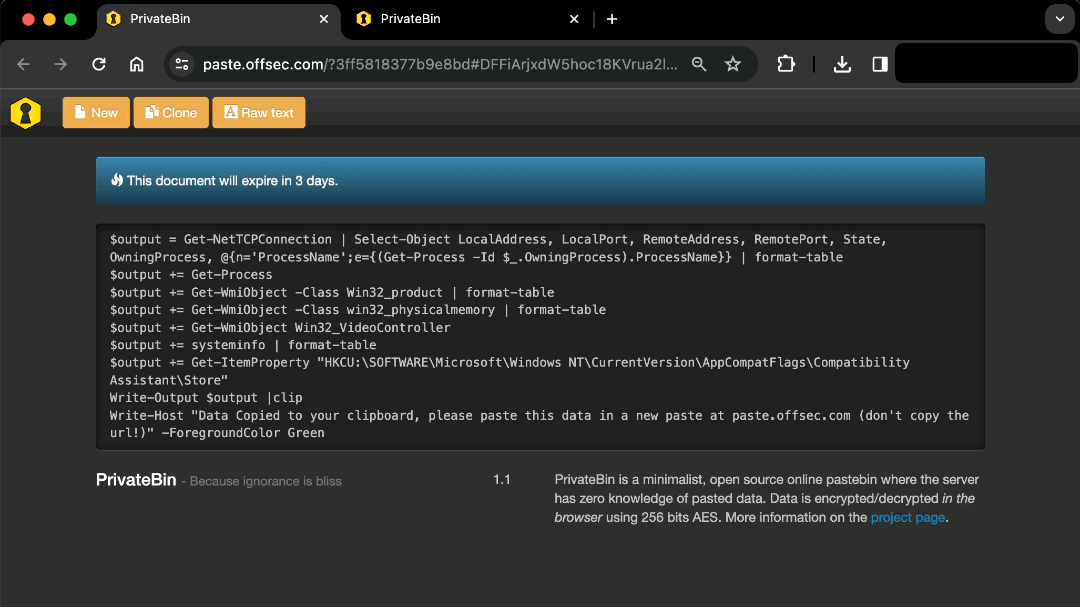Toggle the browser side panel
Image resolution: width=1080 pixels, height=608 pixels.
tap(880, 64)
